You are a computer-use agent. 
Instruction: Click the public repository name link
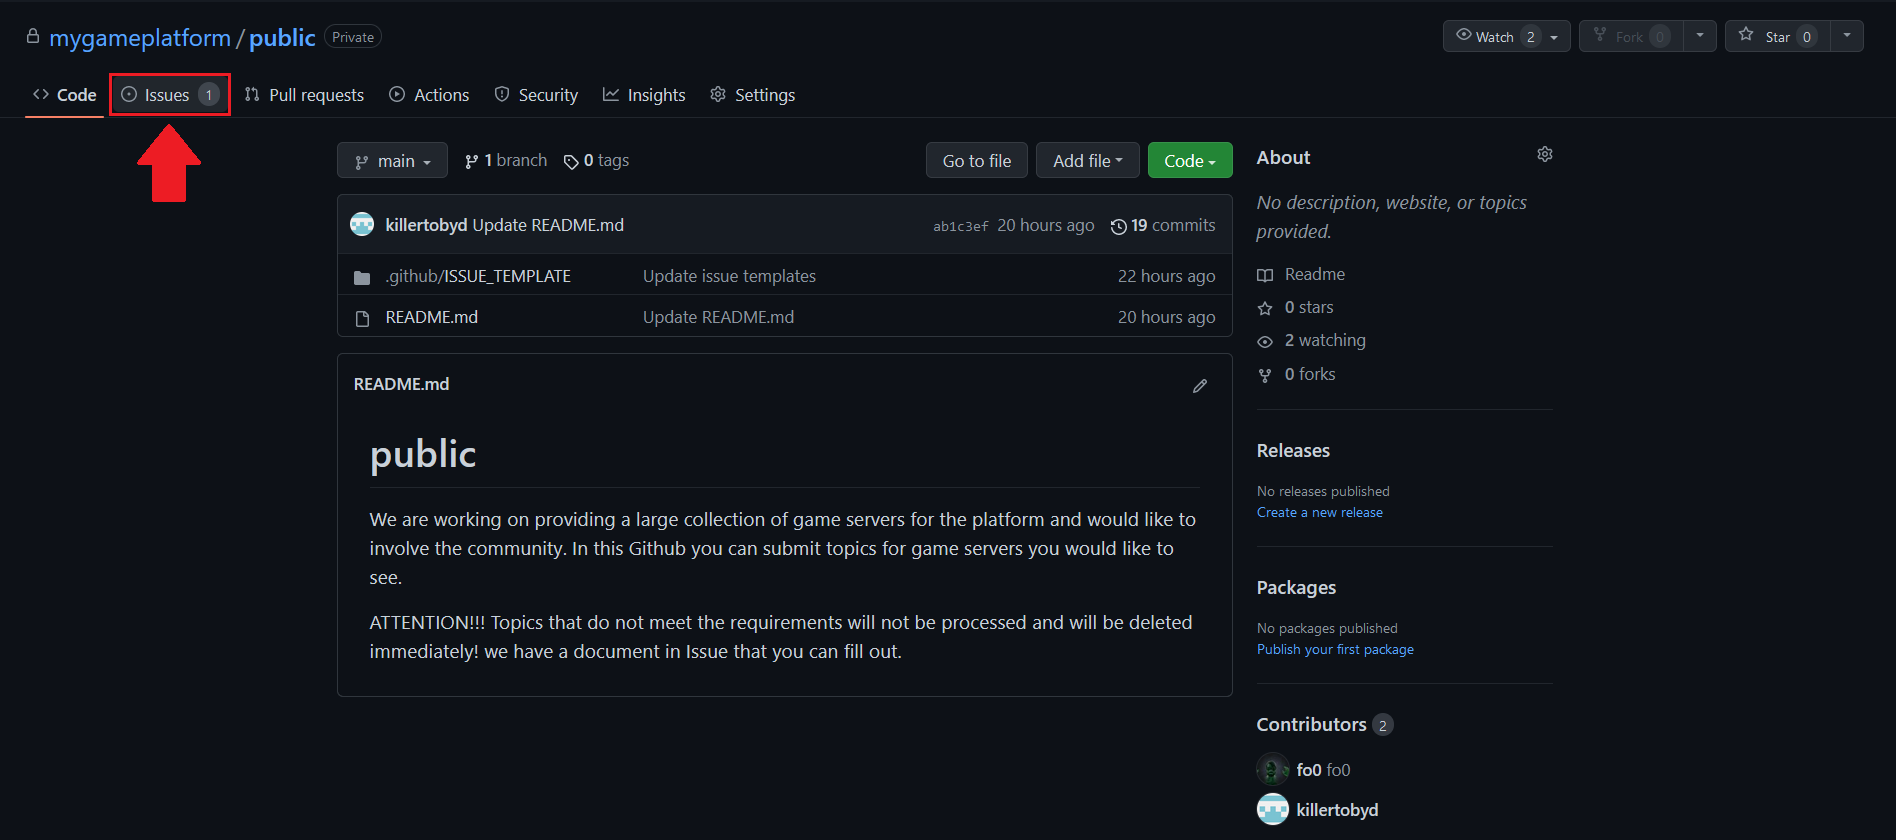(x=282, y=38)
